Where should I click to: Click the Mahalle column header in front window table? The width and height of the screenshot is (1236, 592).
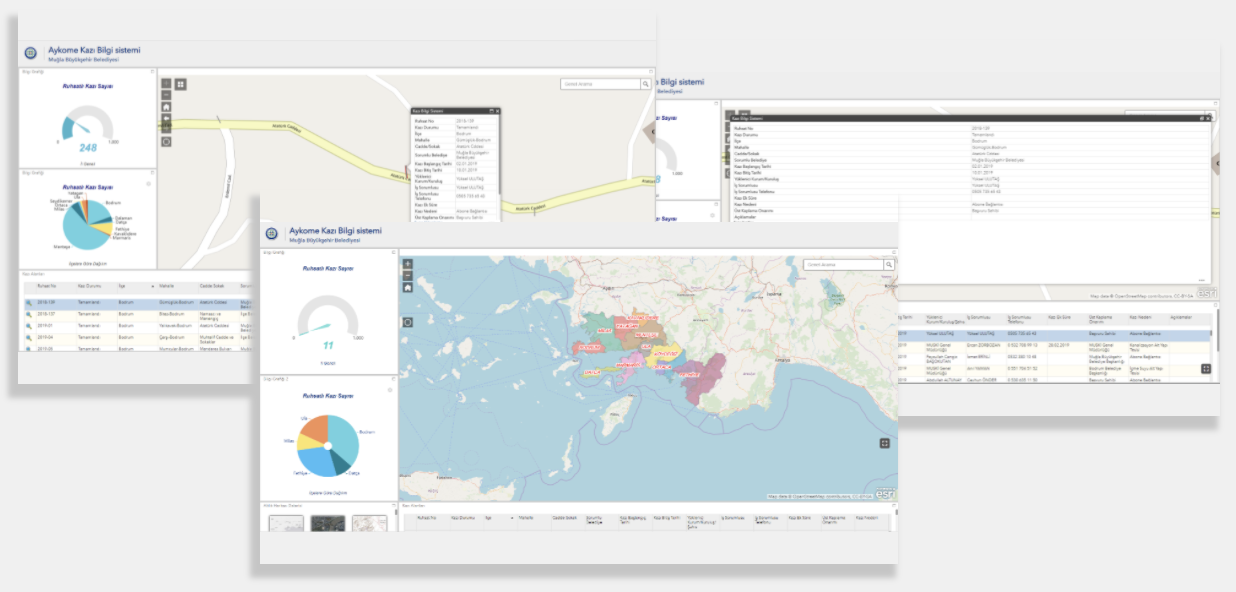coord(526,518)
